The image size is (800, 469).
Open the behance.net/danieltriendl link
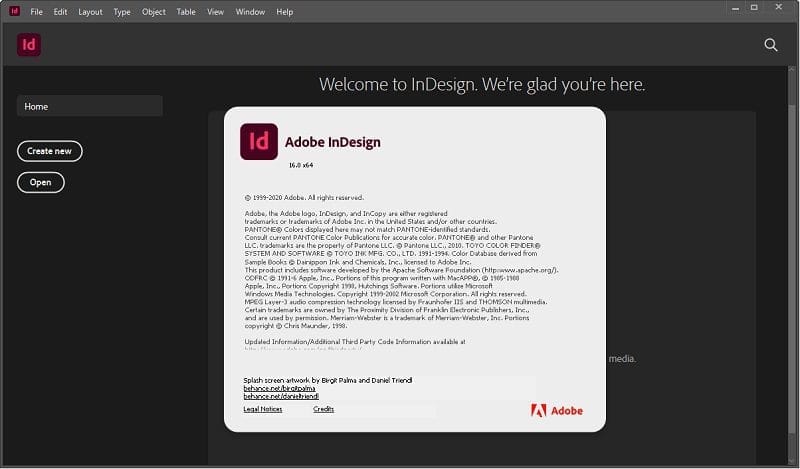281,396
